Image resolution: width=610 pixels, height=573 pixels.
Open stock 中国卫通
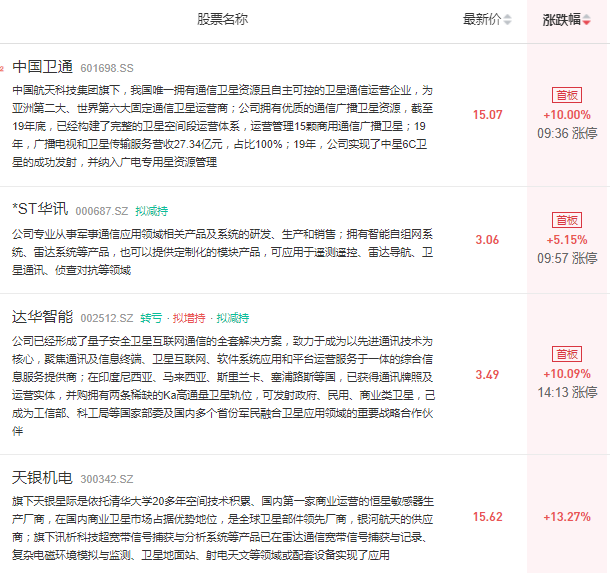click(x=42, y=67)
